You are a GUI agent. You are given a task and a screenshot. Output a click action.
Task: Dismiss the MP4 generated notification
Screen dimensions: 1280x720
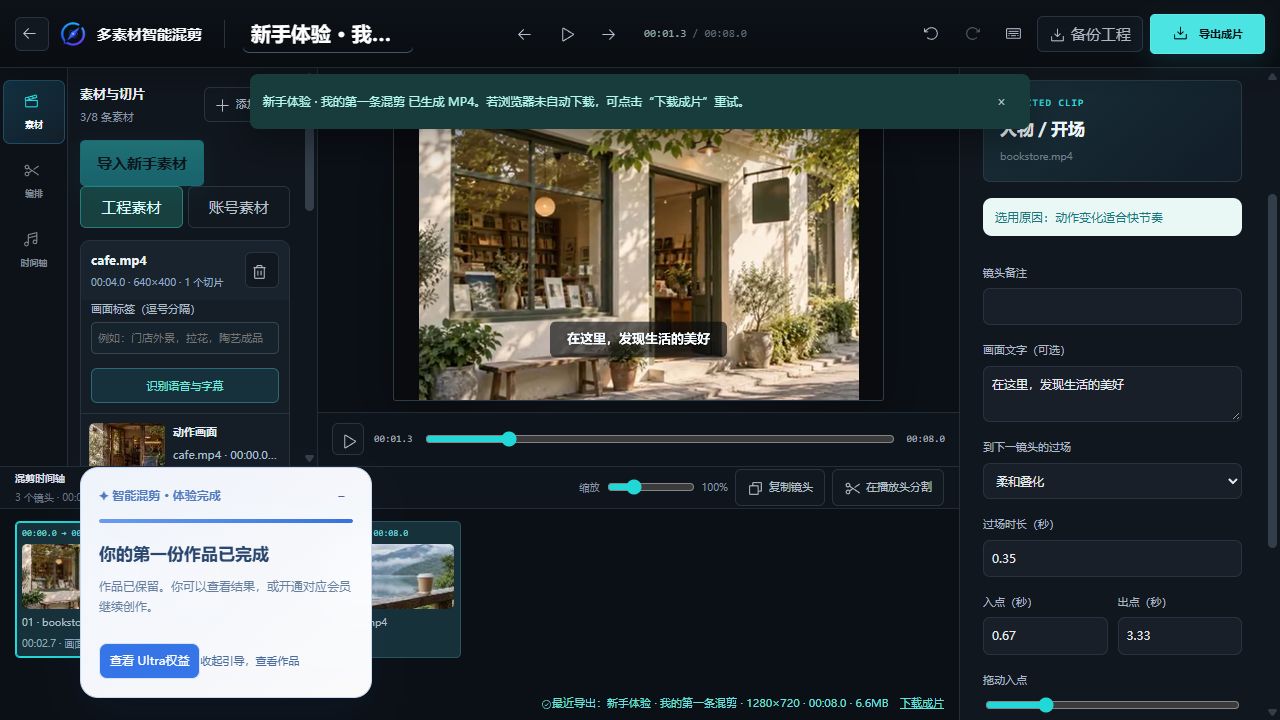tap(1001, 102)
